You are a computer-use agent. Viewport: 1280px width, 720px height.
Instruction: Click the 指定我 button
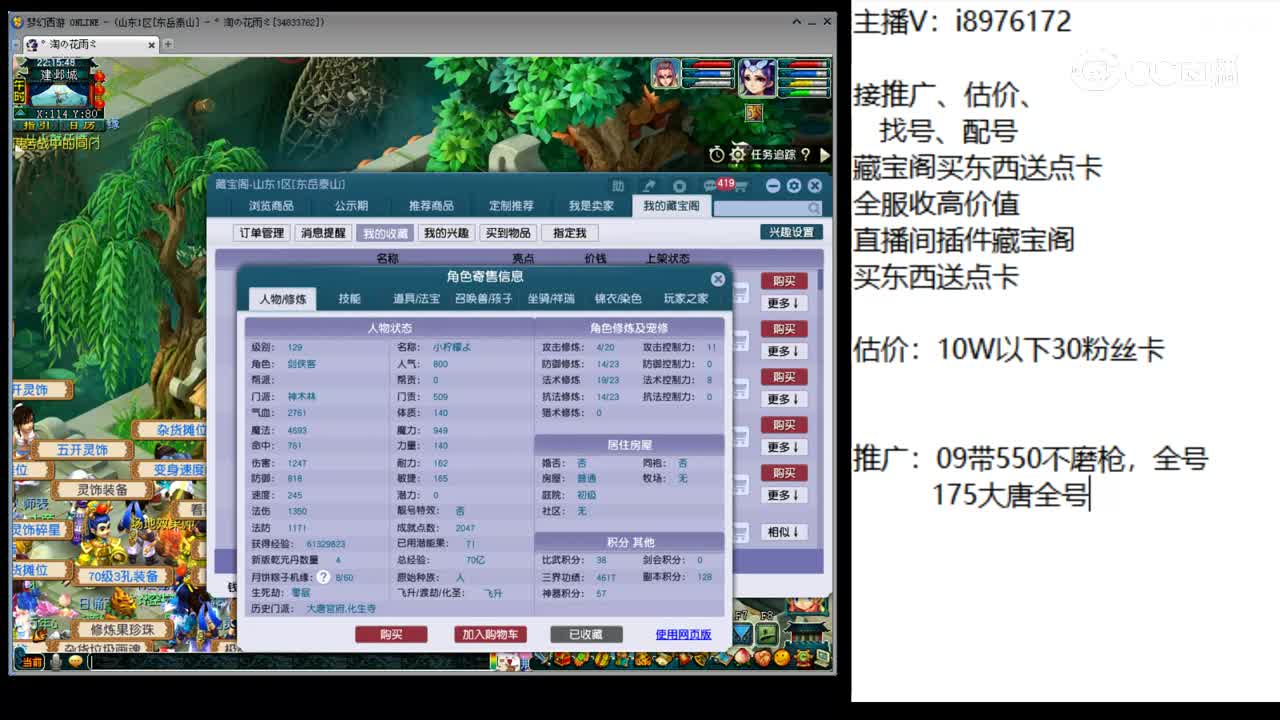click(569, 233)
